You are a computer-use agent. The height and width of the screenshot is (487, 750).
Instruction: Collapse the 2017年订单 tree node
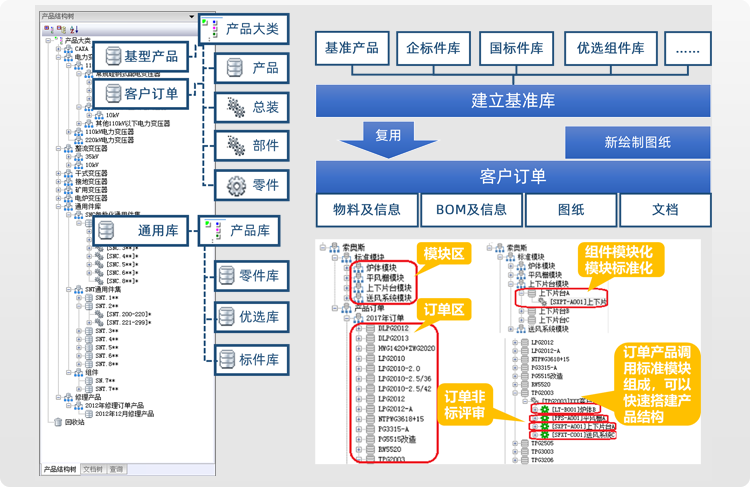pyautogui.click(x=347, y=317)
